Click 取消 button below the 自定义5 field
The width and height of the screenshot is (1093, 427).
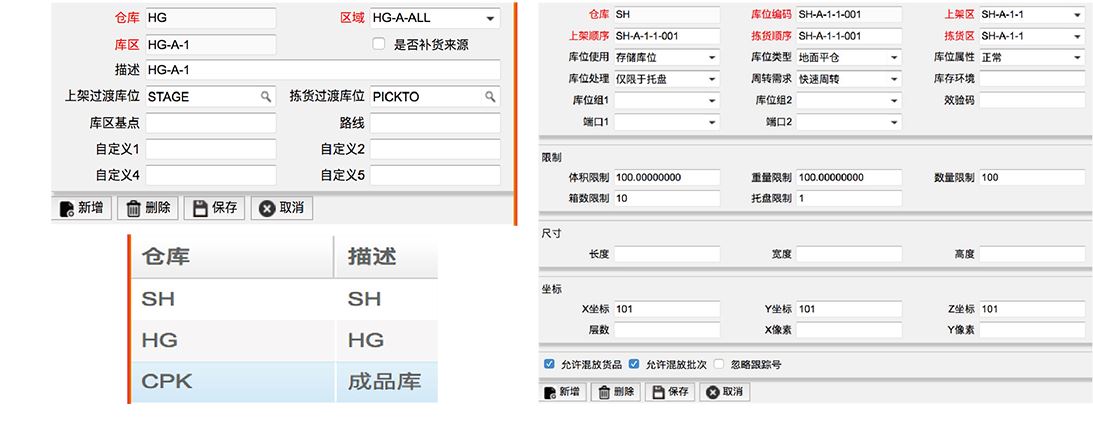(281, 208)
